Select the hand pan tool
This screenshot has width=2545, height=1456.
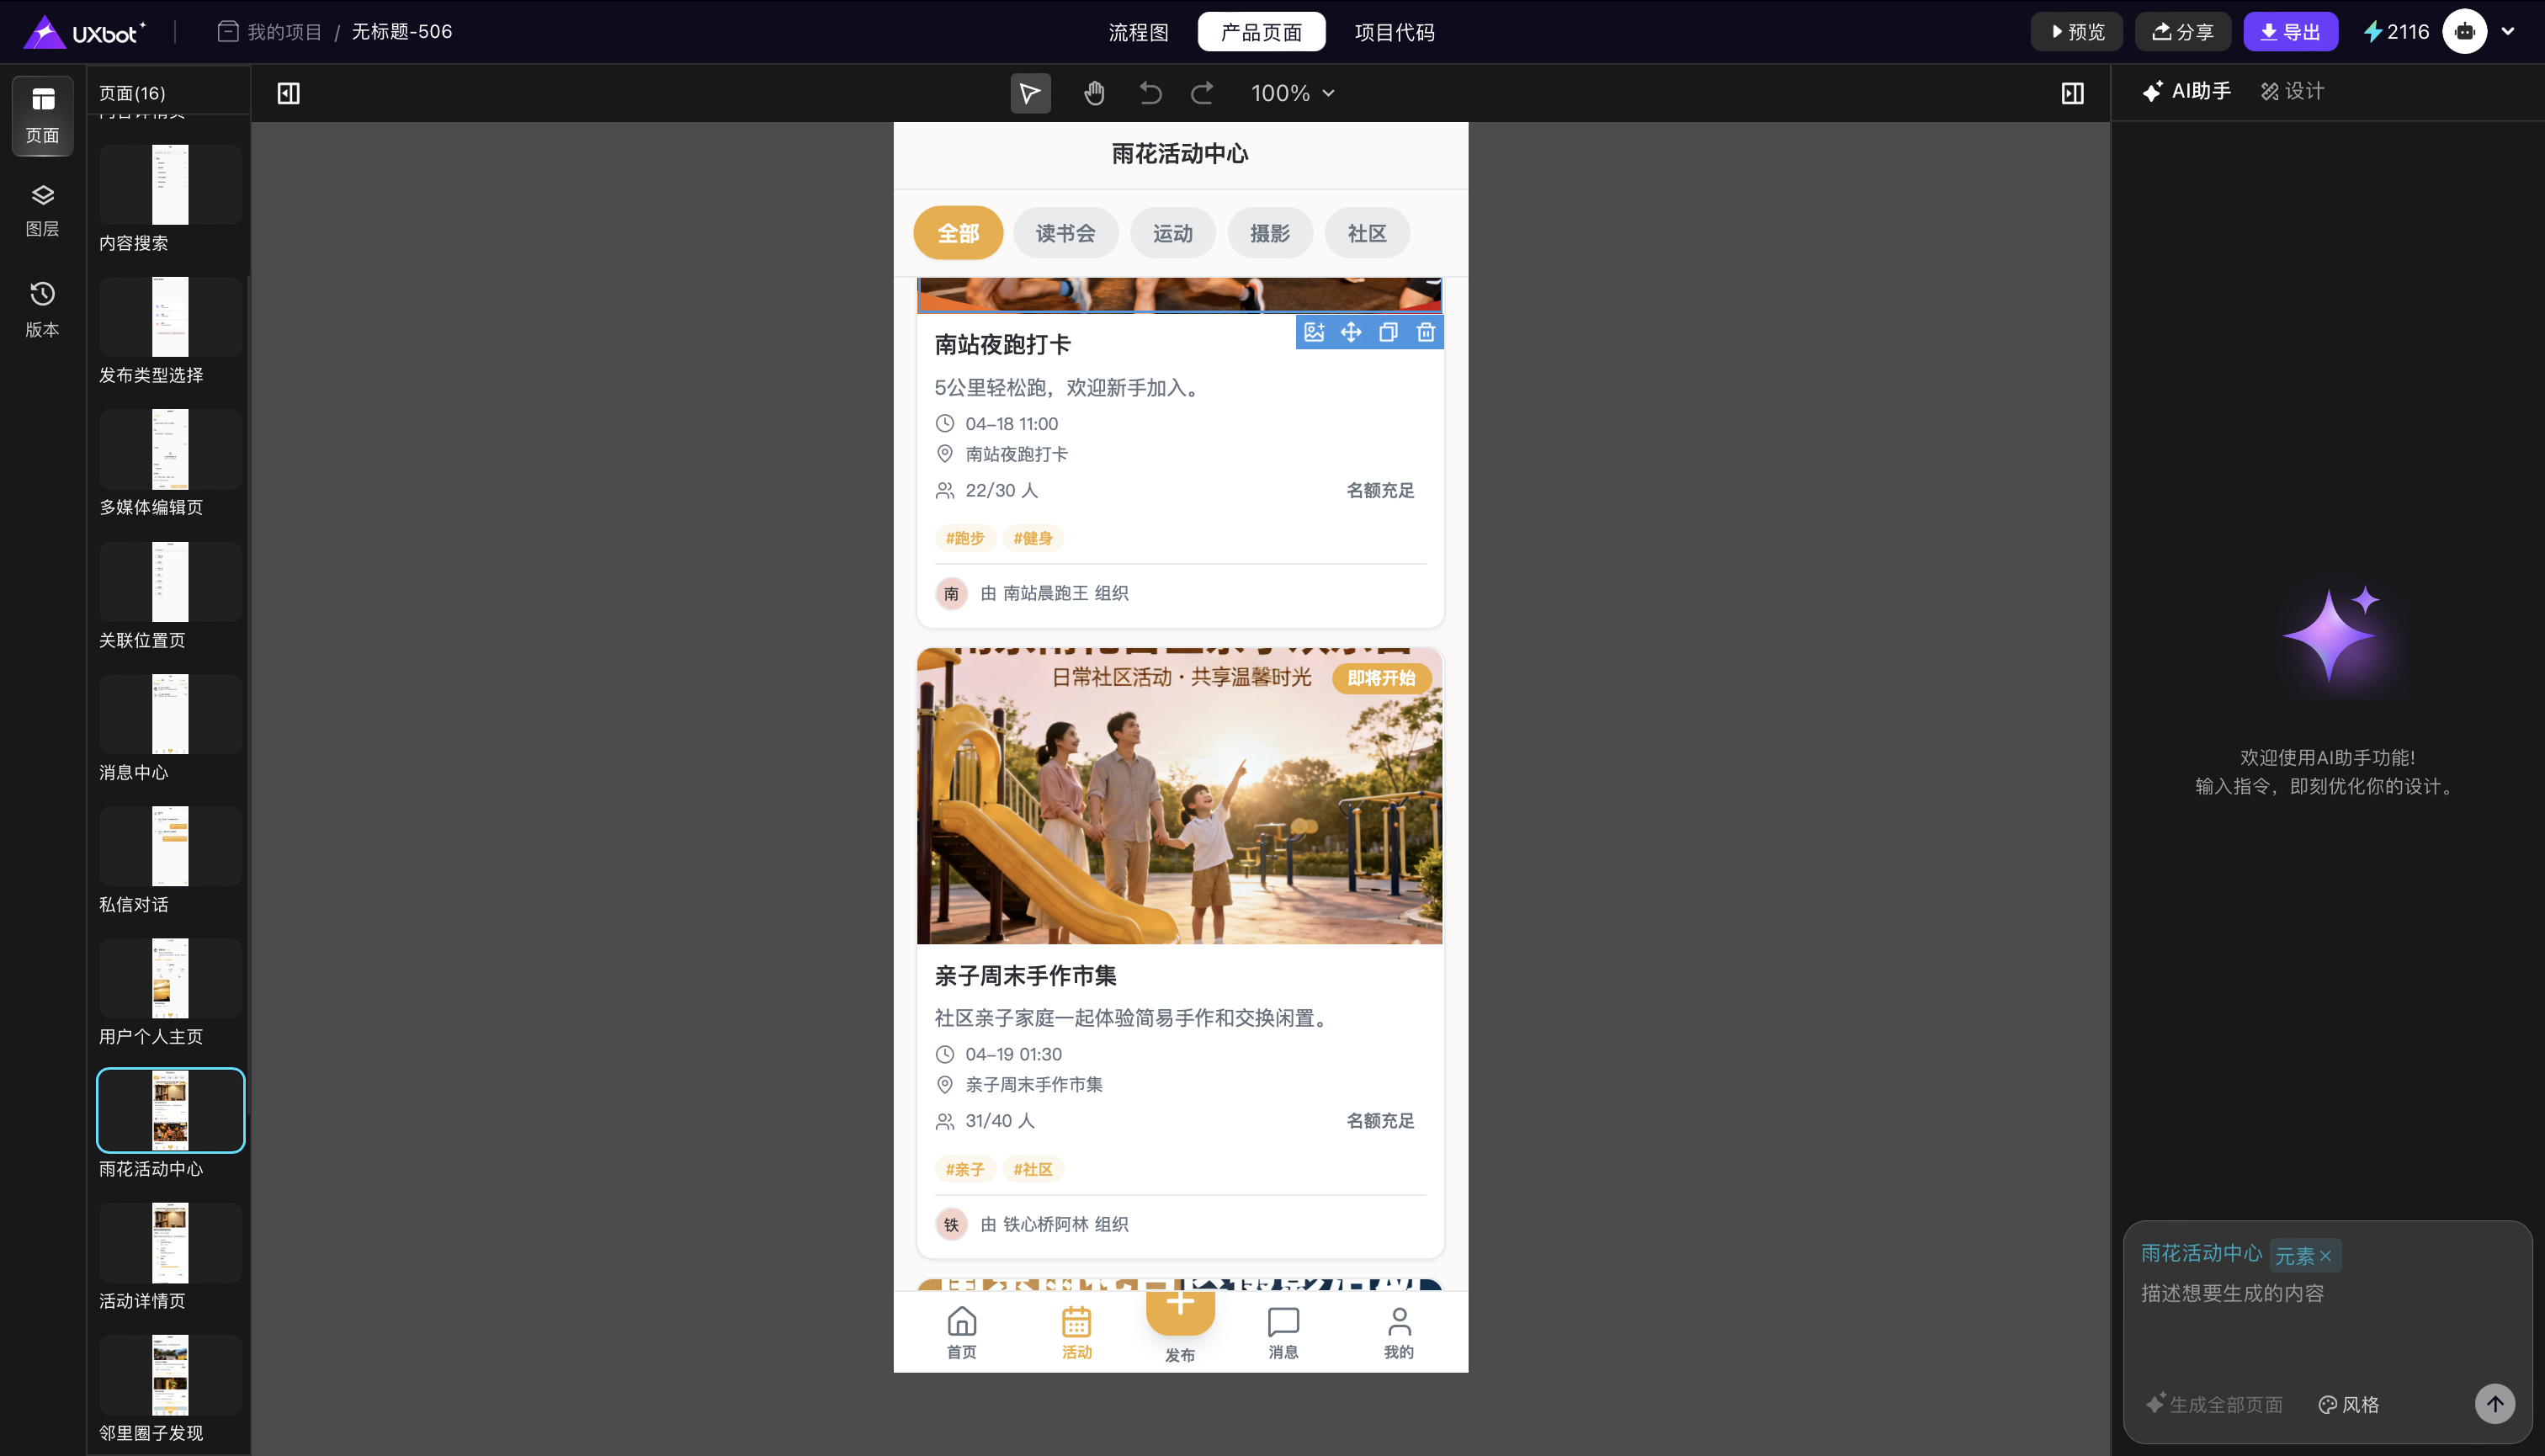[x=1094, y=93]
